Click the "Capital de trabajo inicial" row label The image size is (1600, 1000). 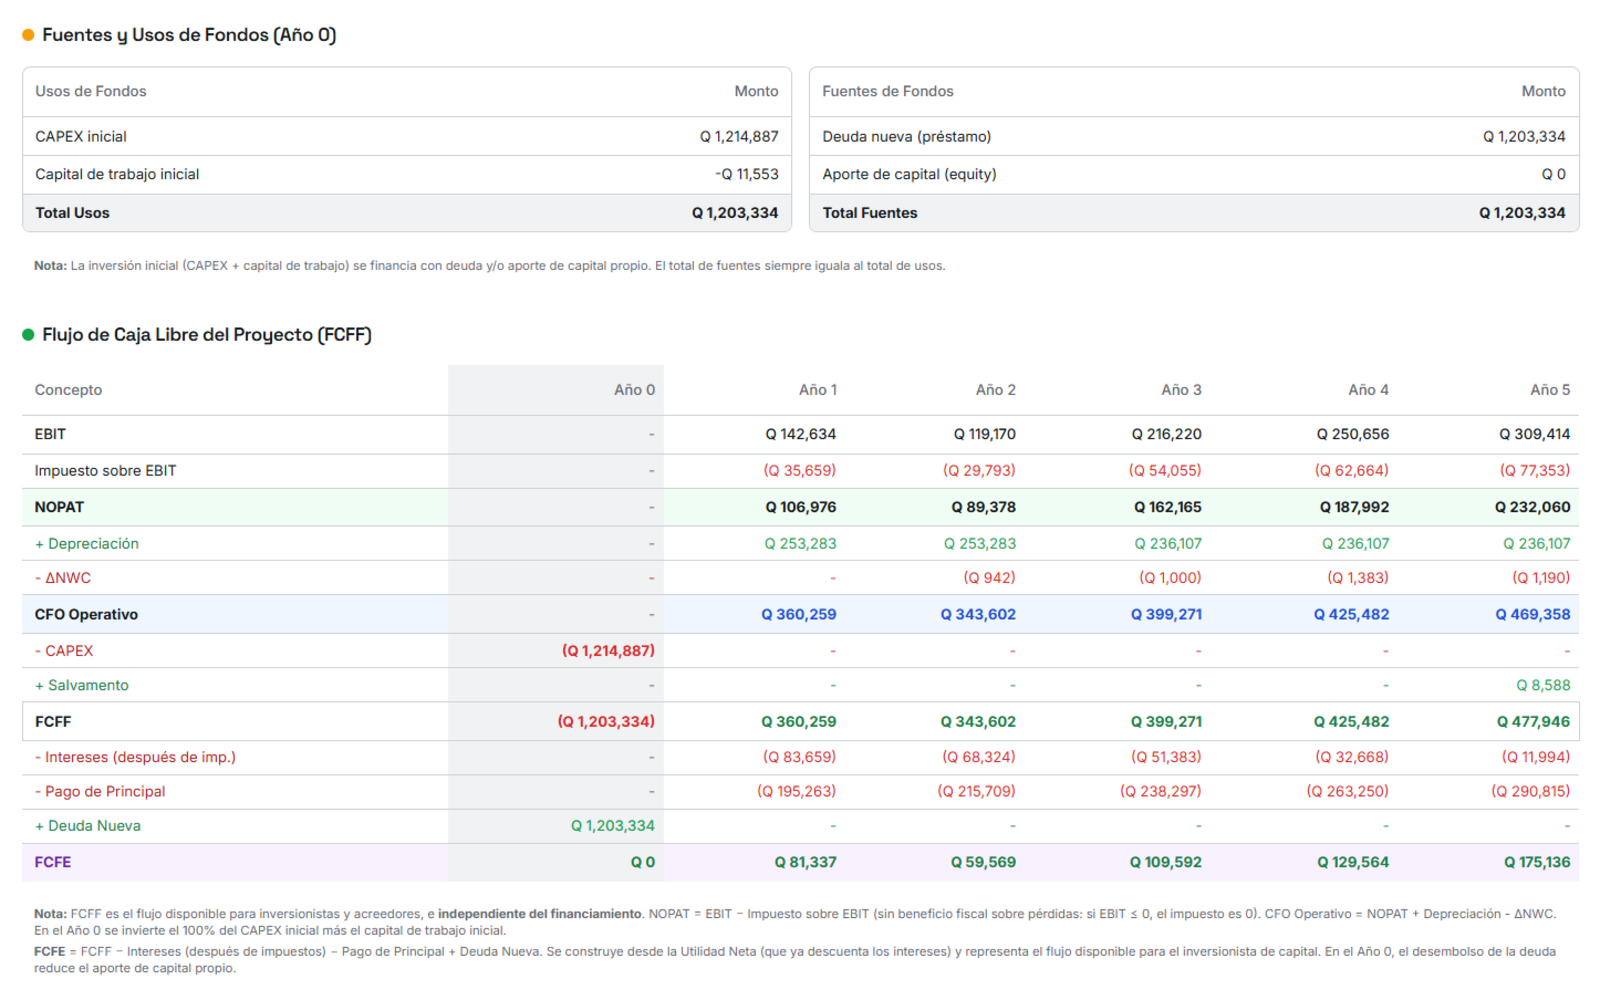click(117, 174)
